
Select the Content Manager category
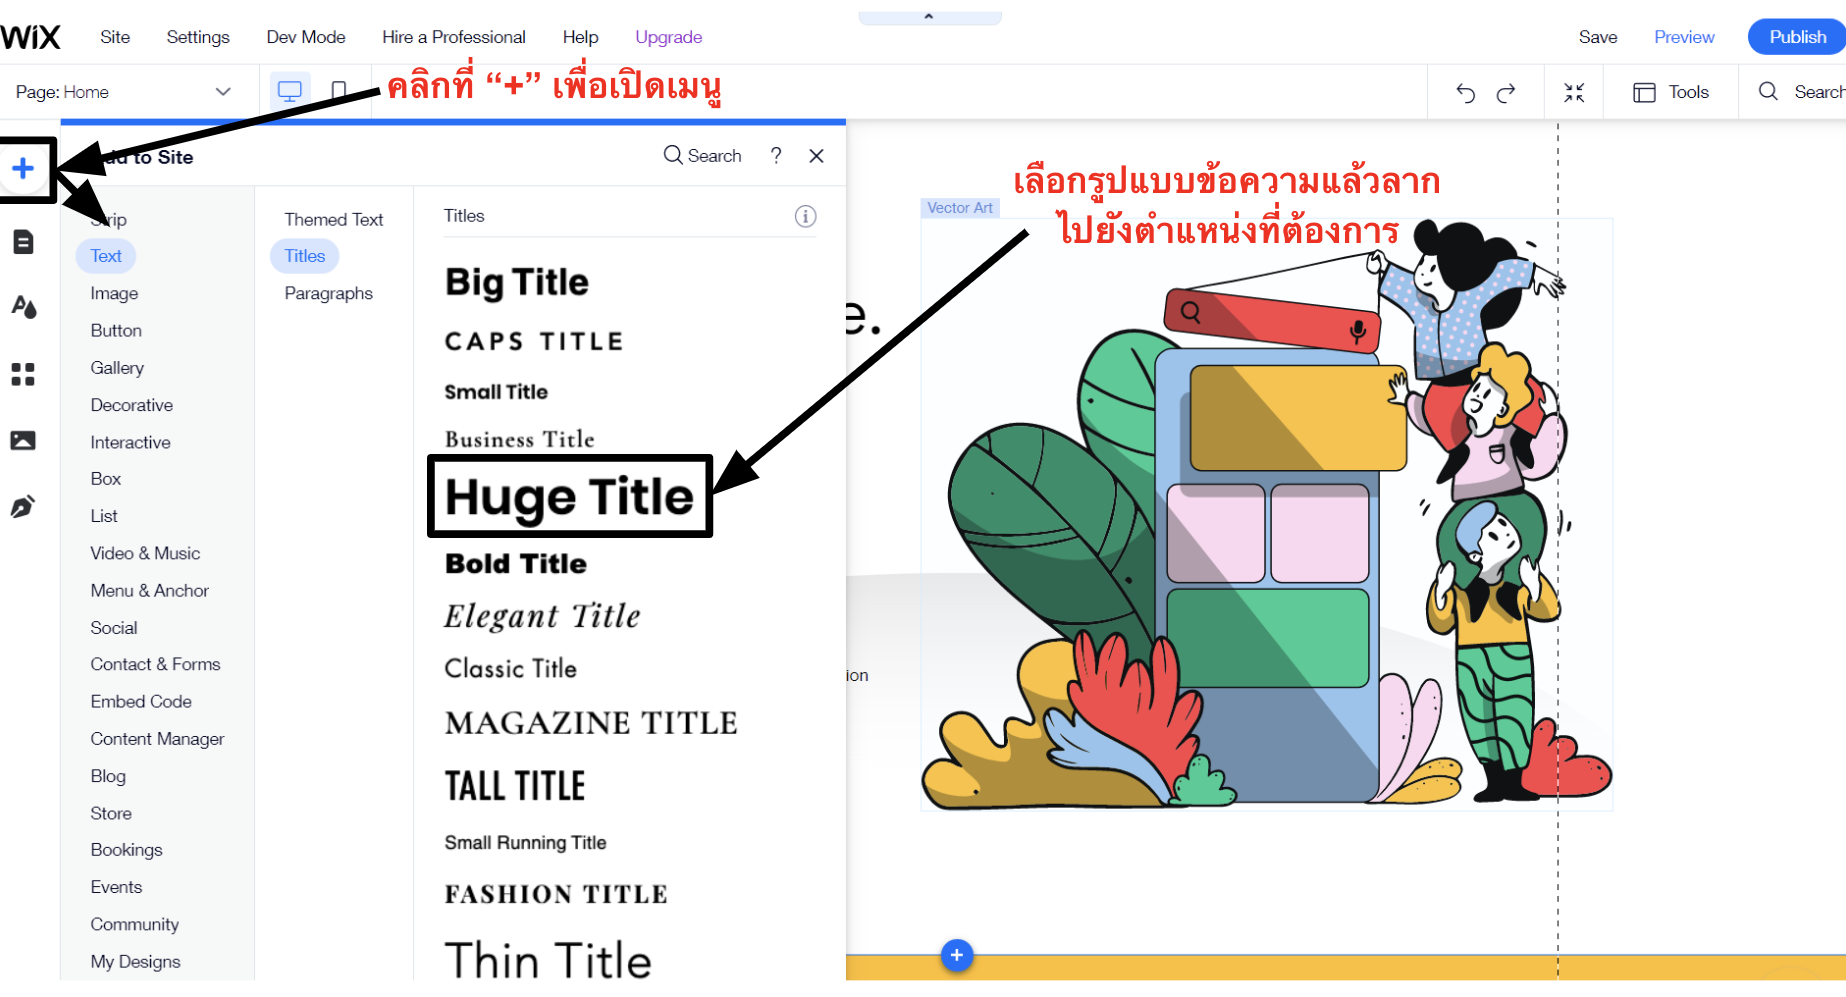(157, 739)
